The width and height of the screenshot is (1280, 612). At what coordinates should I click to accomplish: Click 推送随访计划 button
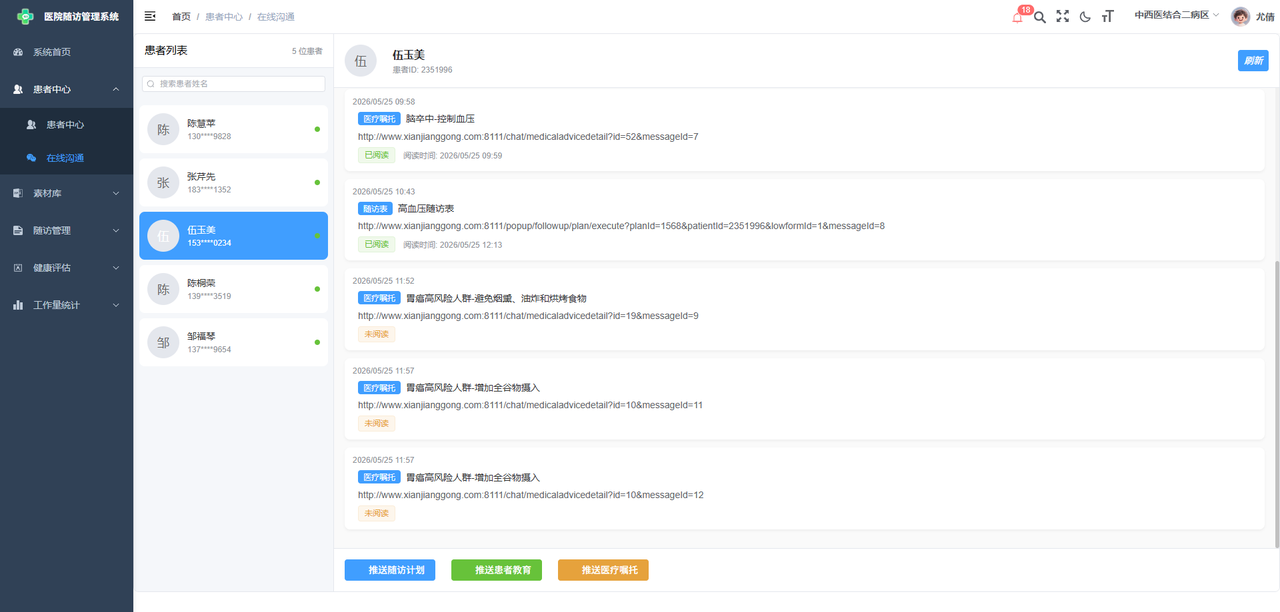pyautogui.click(x=390, y=570)
